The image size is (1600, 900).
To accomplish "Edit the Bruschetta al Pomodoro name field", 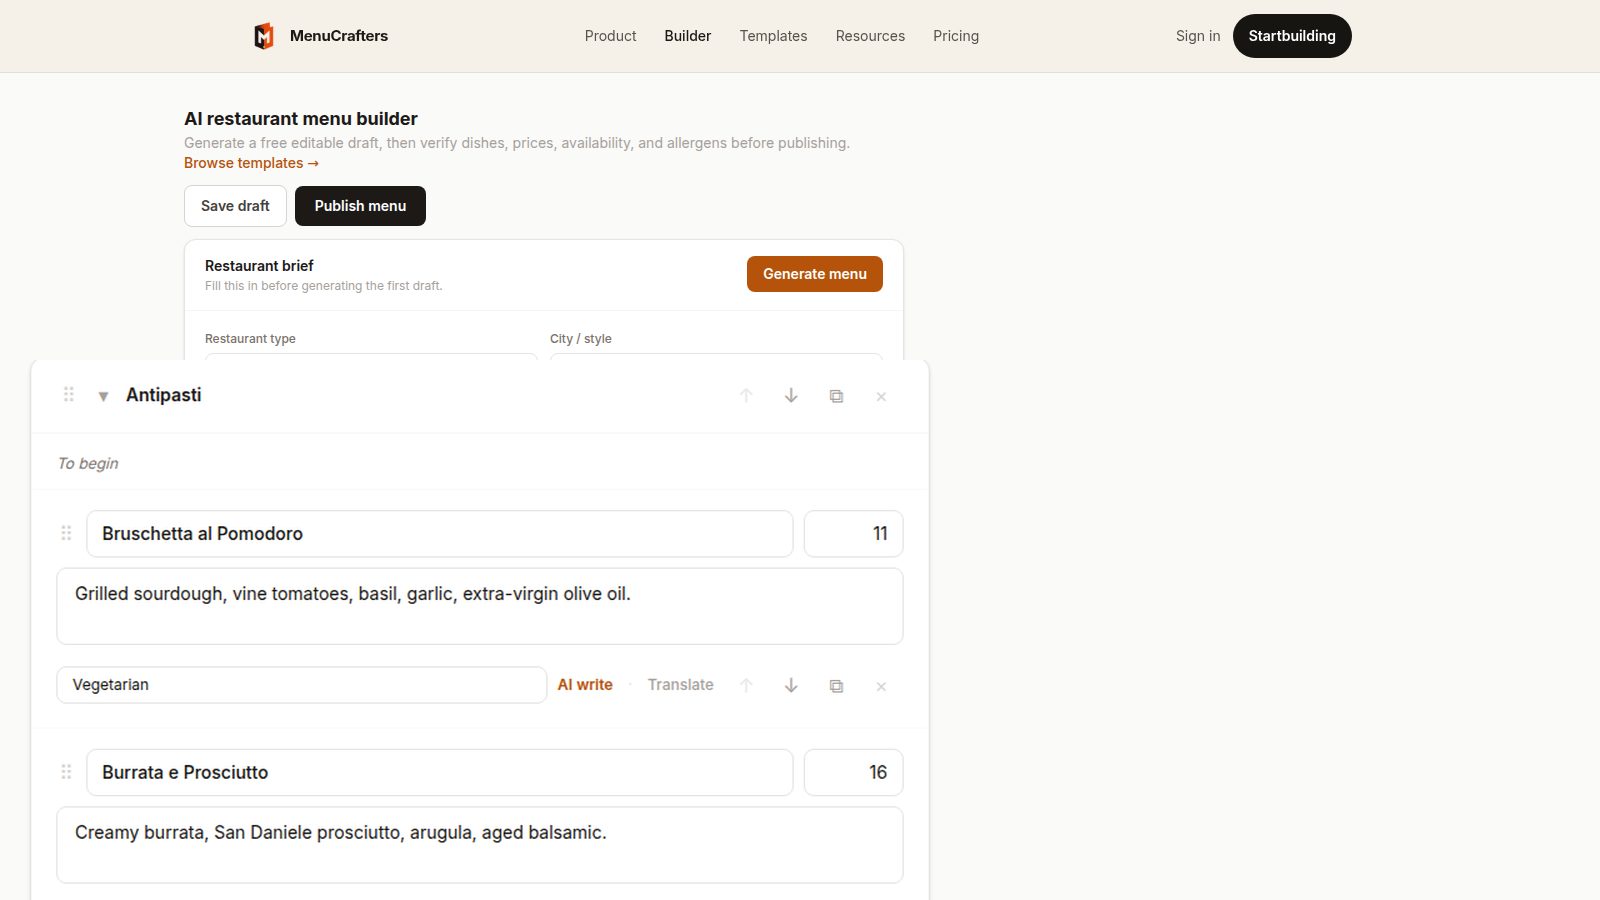I will point(440,534).
